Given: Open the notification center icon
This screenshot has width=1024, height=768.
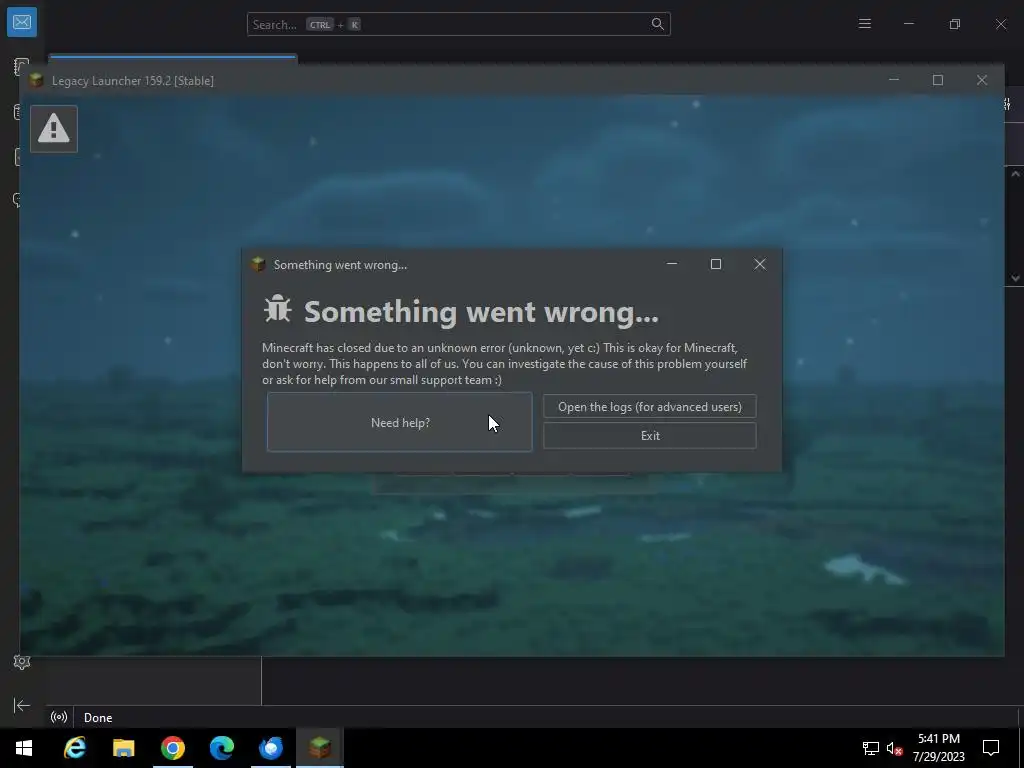Looking at the screenshot, I should [x=991, y=748].
